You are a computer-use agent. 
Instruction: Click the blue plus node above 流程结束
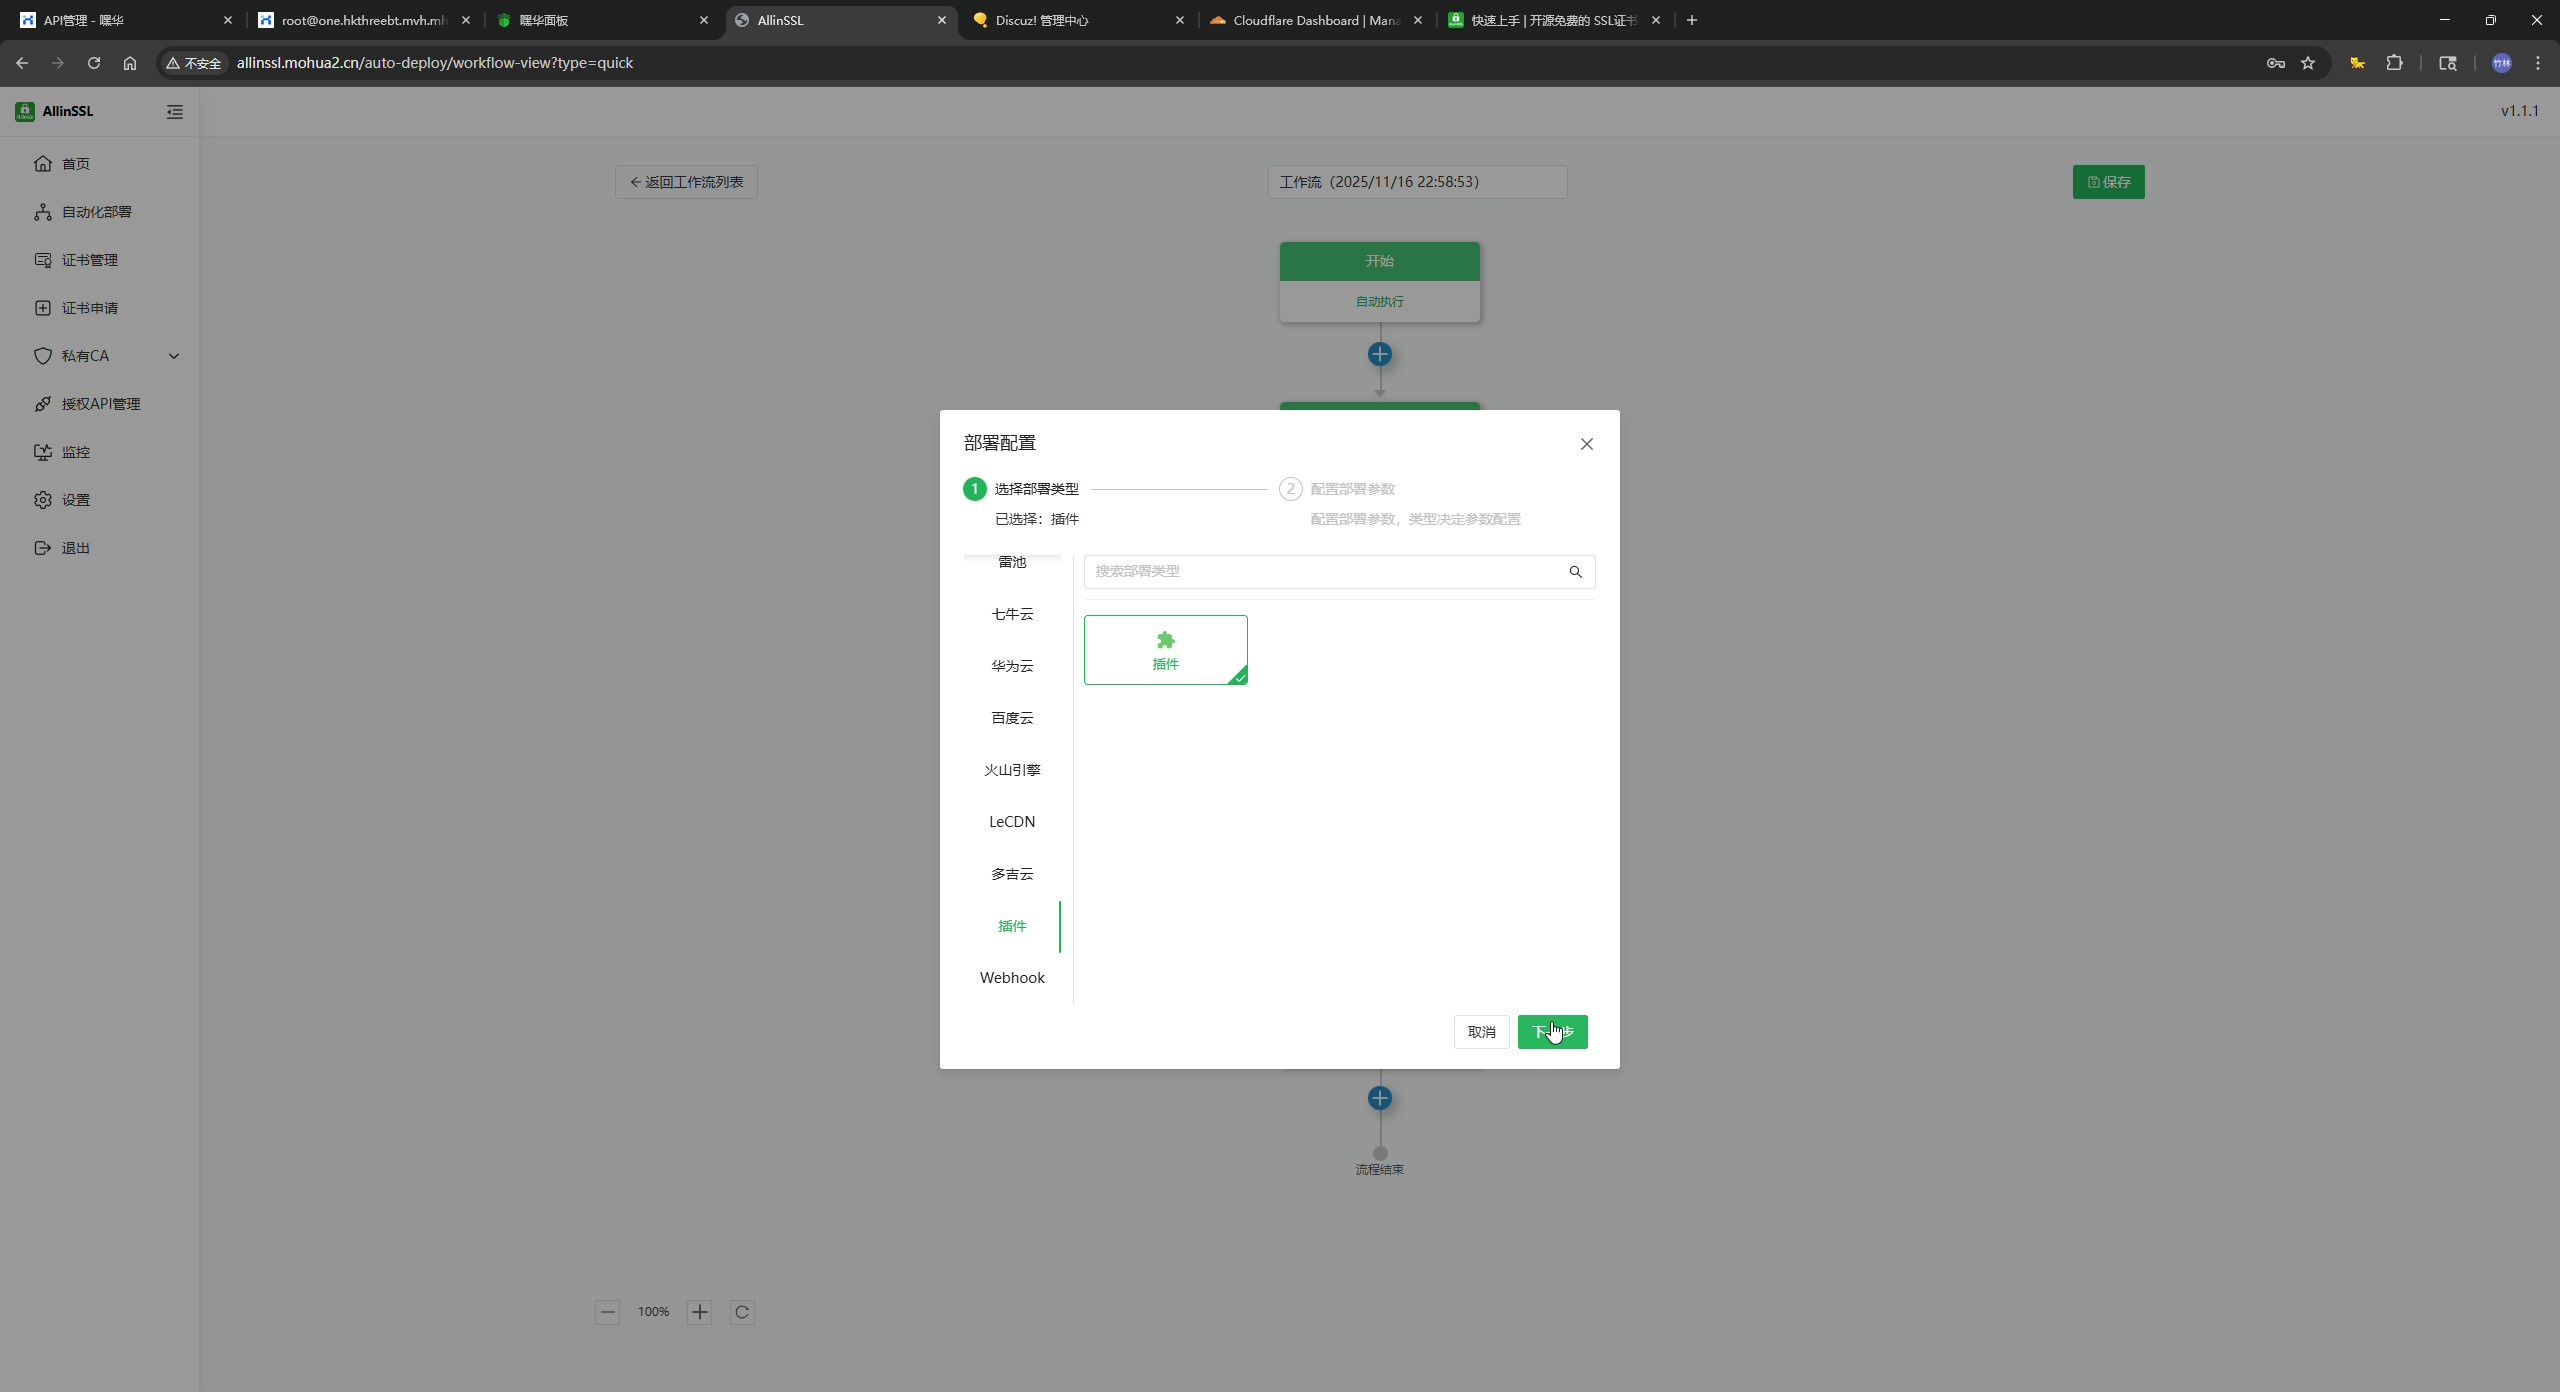click(1379, 1098)
